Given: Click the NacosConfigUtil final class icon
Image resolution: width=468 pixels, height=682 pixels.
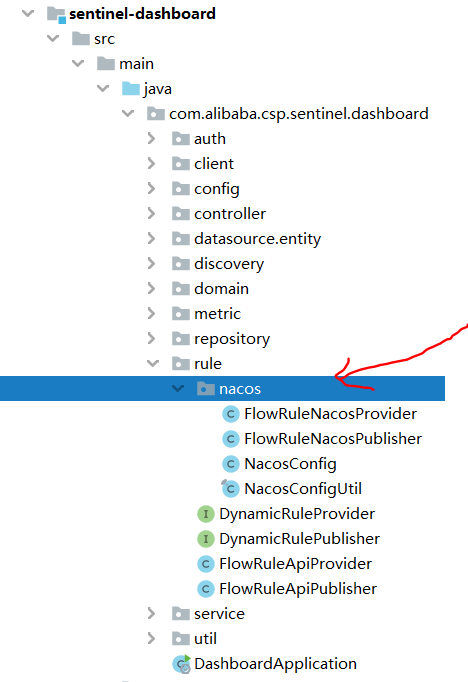Looking at the screenshot, I should 231,488.
